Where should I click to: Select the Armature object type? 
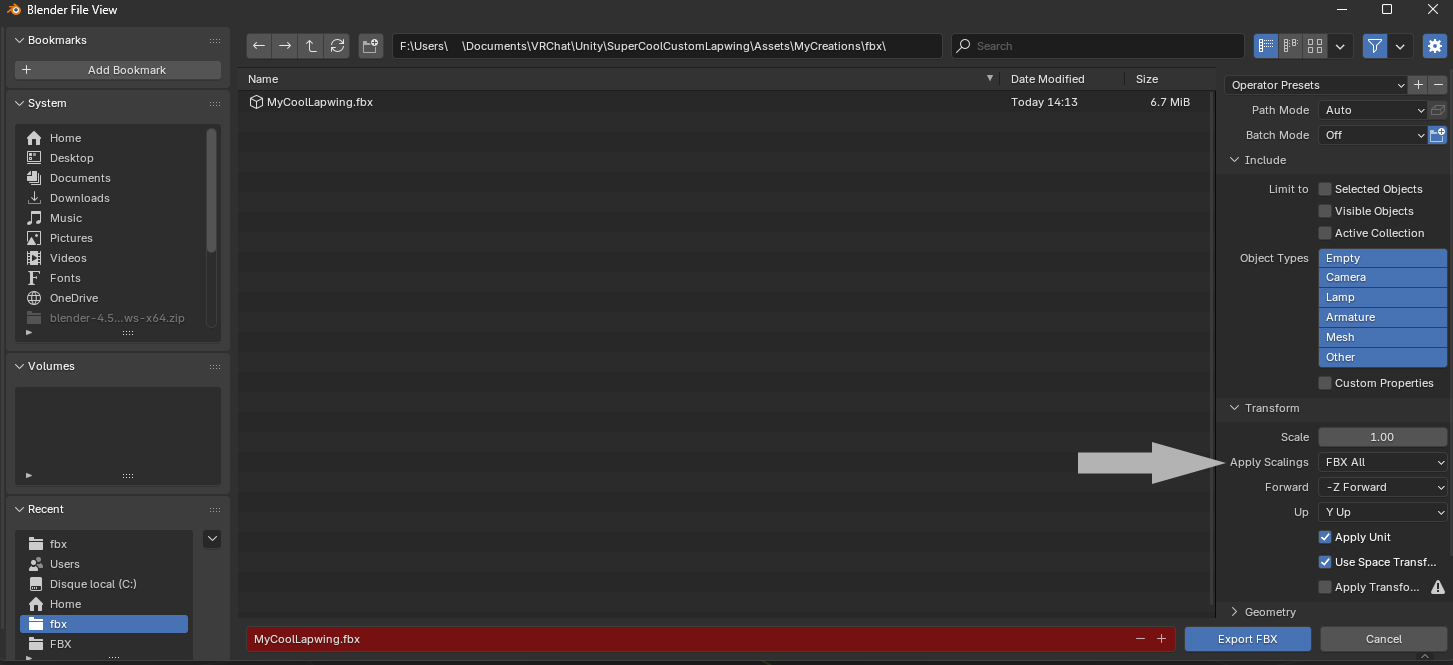(1383, 317)
